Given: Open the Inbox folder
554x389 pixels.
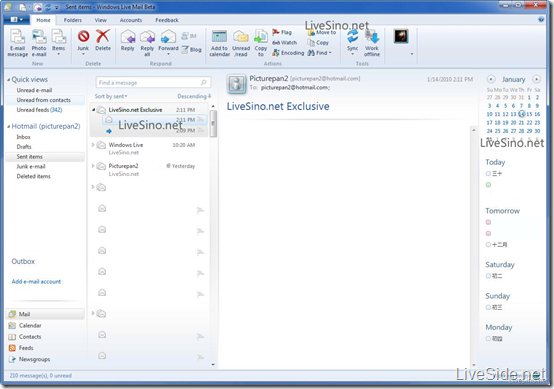Looking at the screenshot, I should pyautogui.click(x=24, y=137).
